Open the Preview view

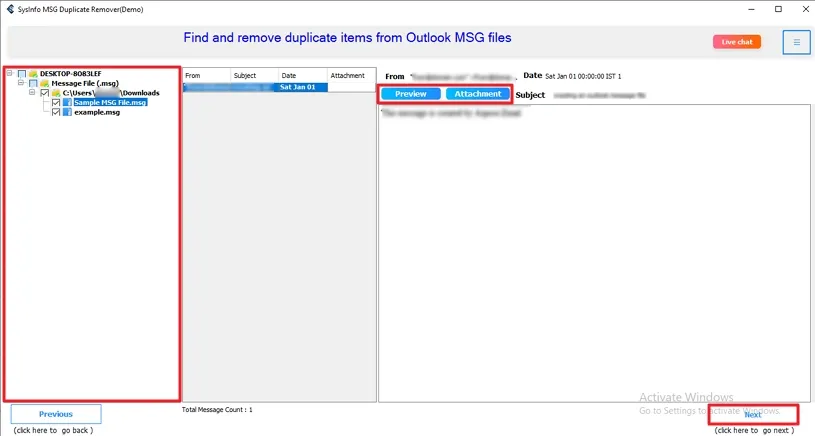411,94
